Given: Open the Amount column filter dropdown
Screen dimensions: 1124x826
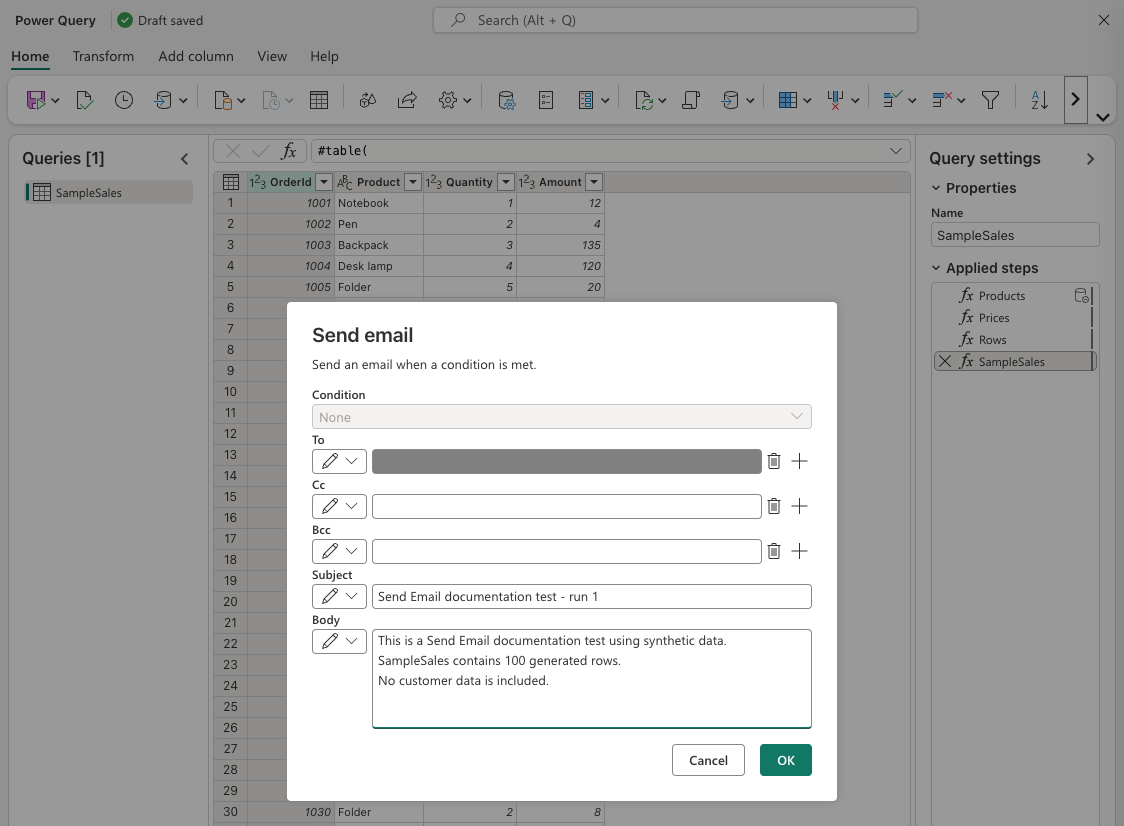Looking at the screenshot, I should 594,182.
